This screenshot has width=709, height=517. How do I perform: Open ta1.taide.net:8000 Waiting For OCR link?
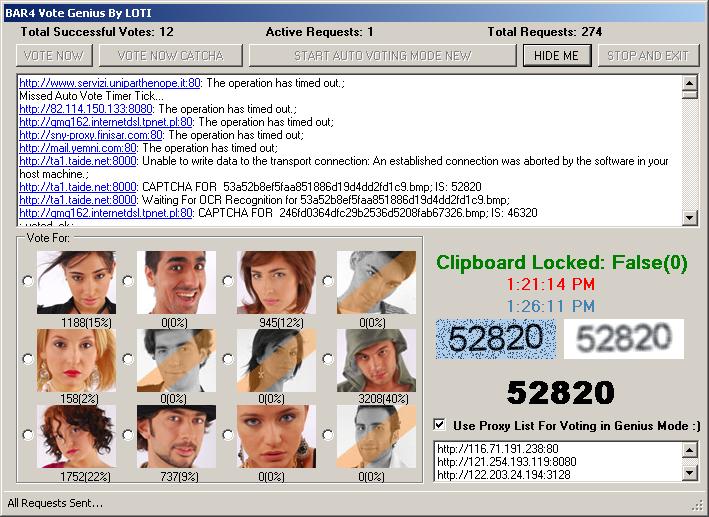click(x=77, y=200)
